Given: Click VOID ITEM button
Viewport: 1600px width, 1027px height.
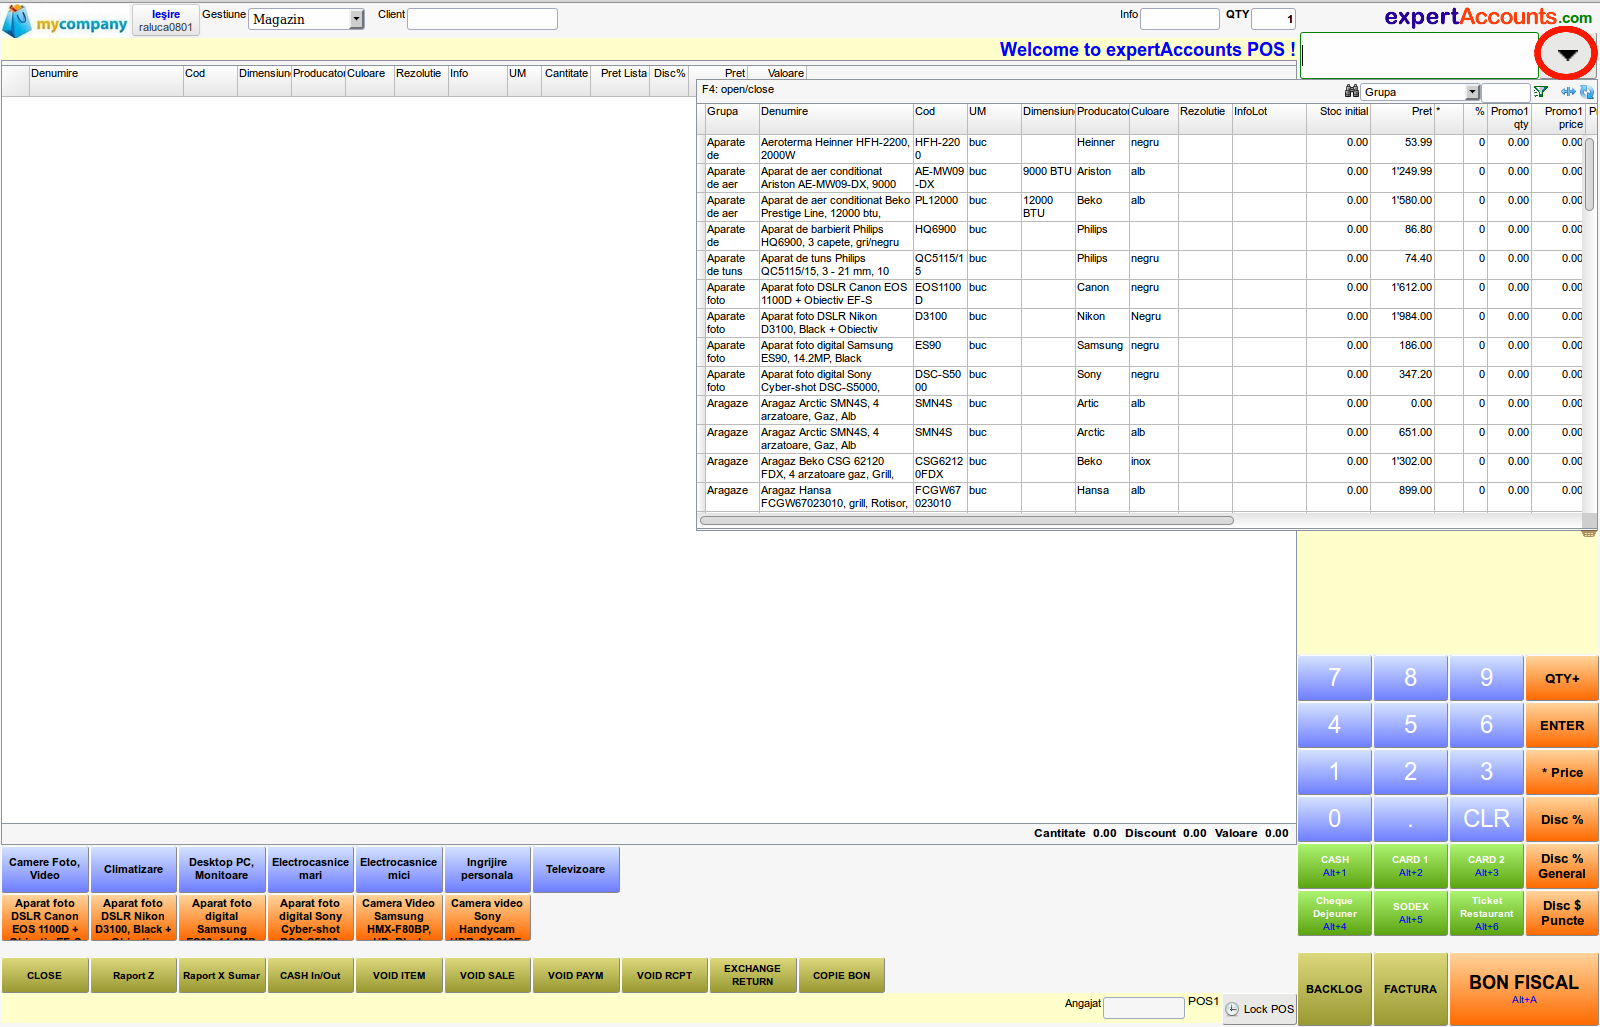Looking at the screenshot, I should pos(399,975).
